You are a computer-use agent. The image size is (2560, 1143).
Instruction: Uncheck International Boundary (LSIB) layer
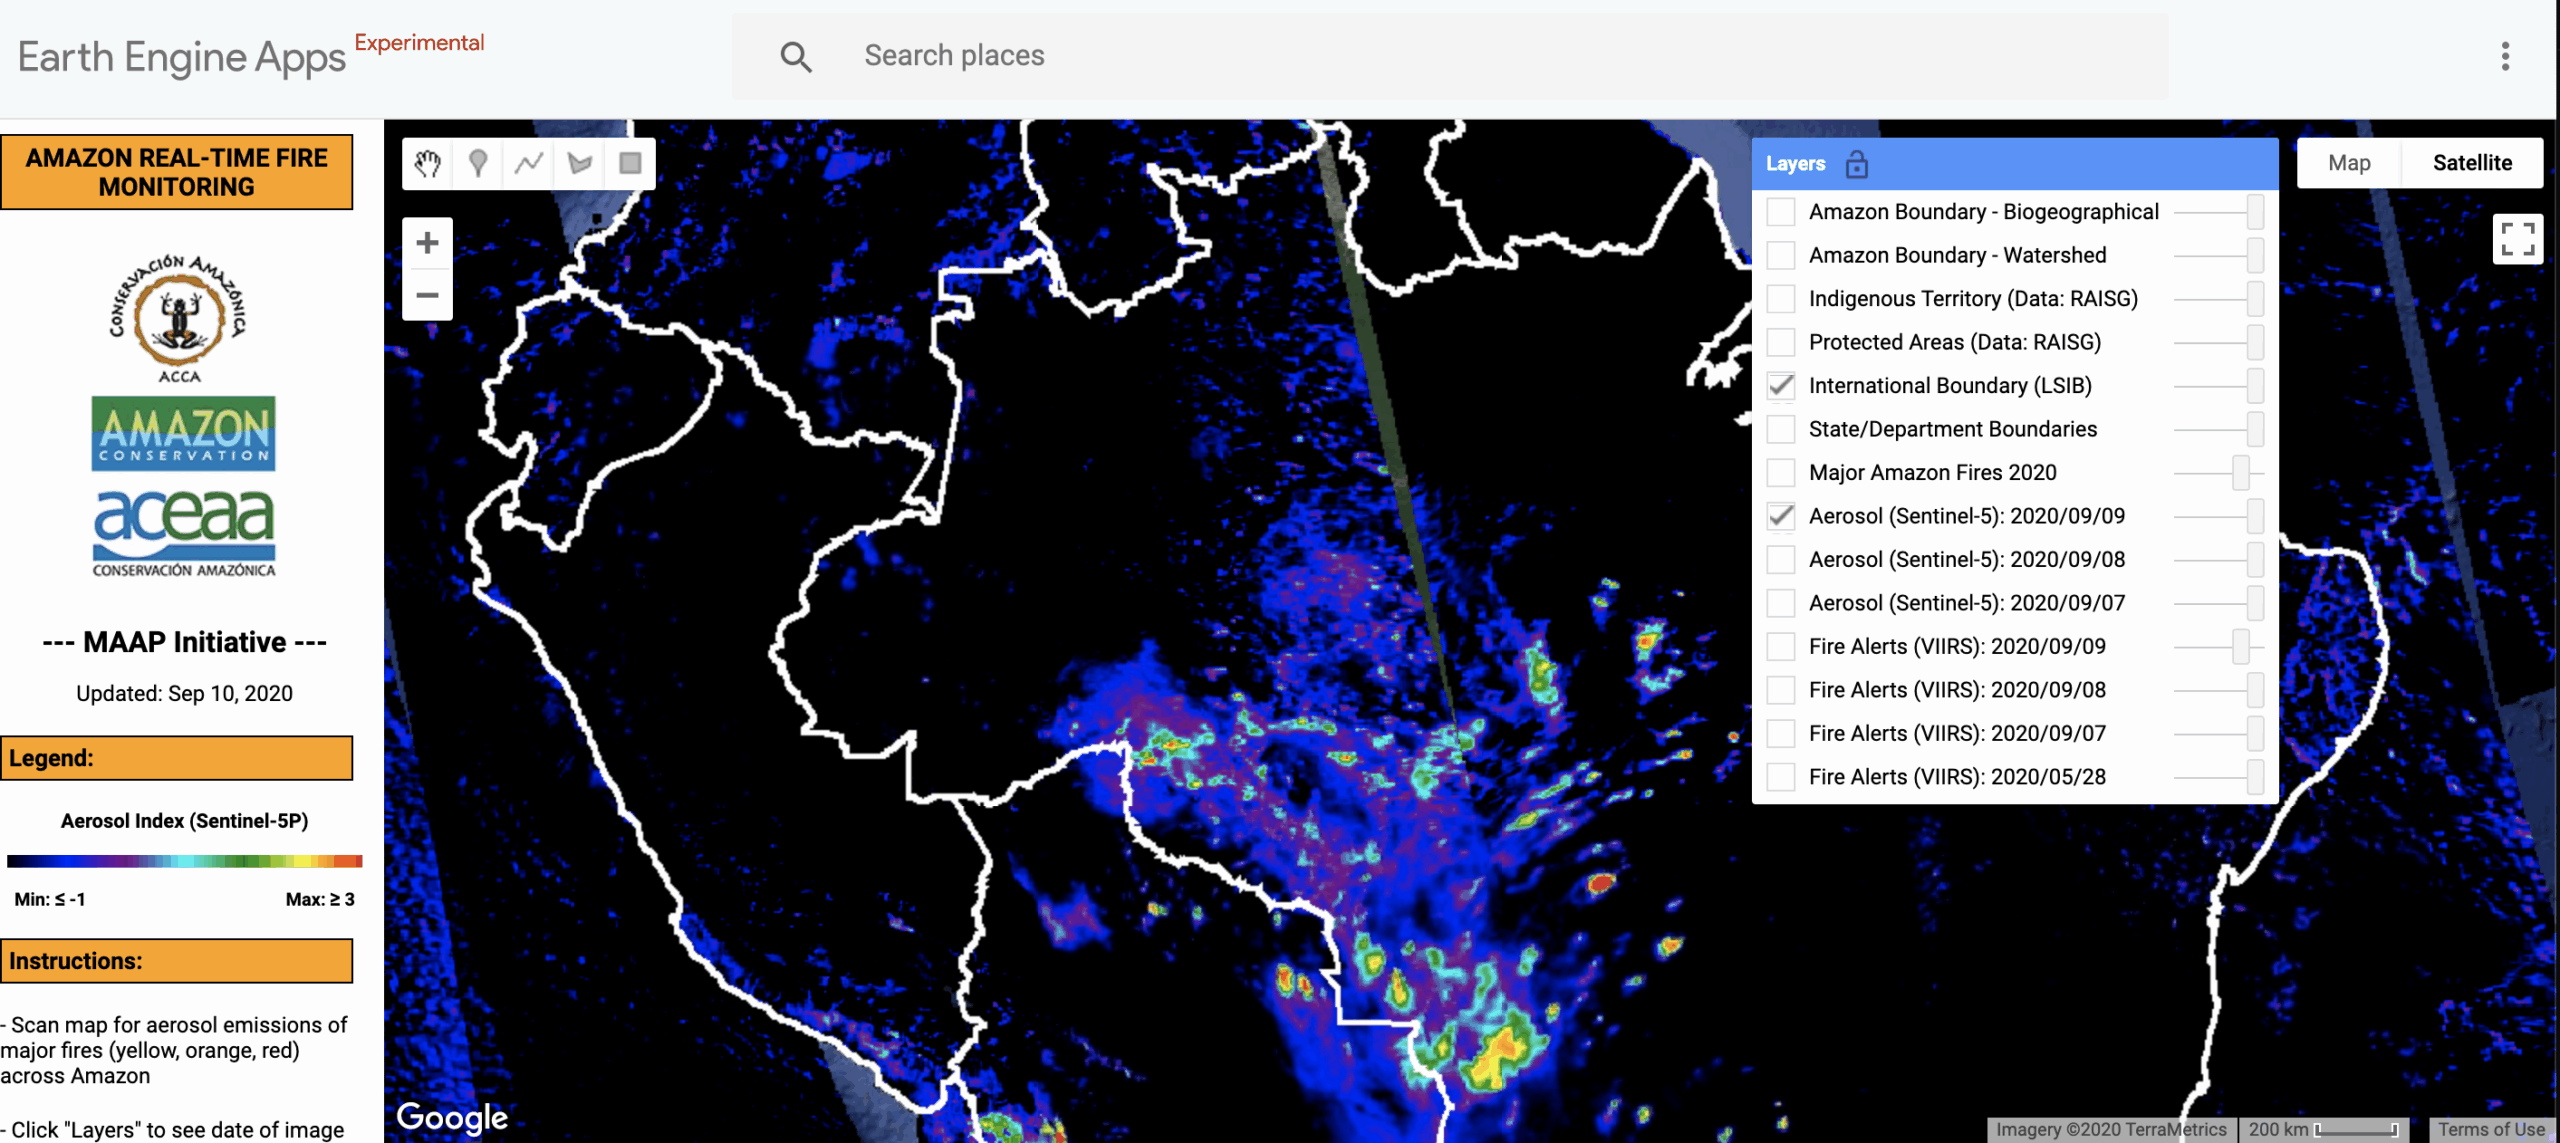1781,385
